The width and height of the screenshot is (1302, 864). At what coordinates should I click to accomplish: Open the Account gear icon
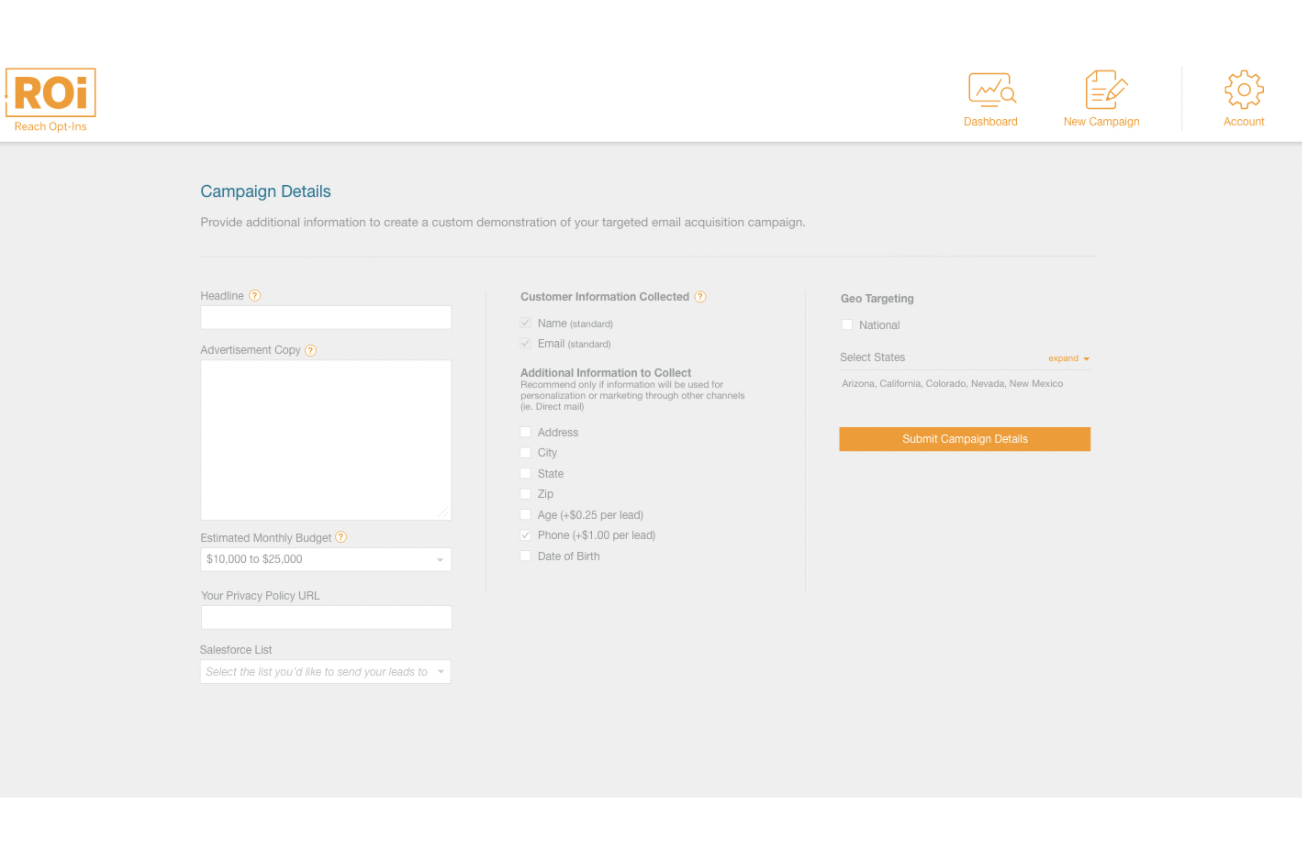tap(1244, 90)
